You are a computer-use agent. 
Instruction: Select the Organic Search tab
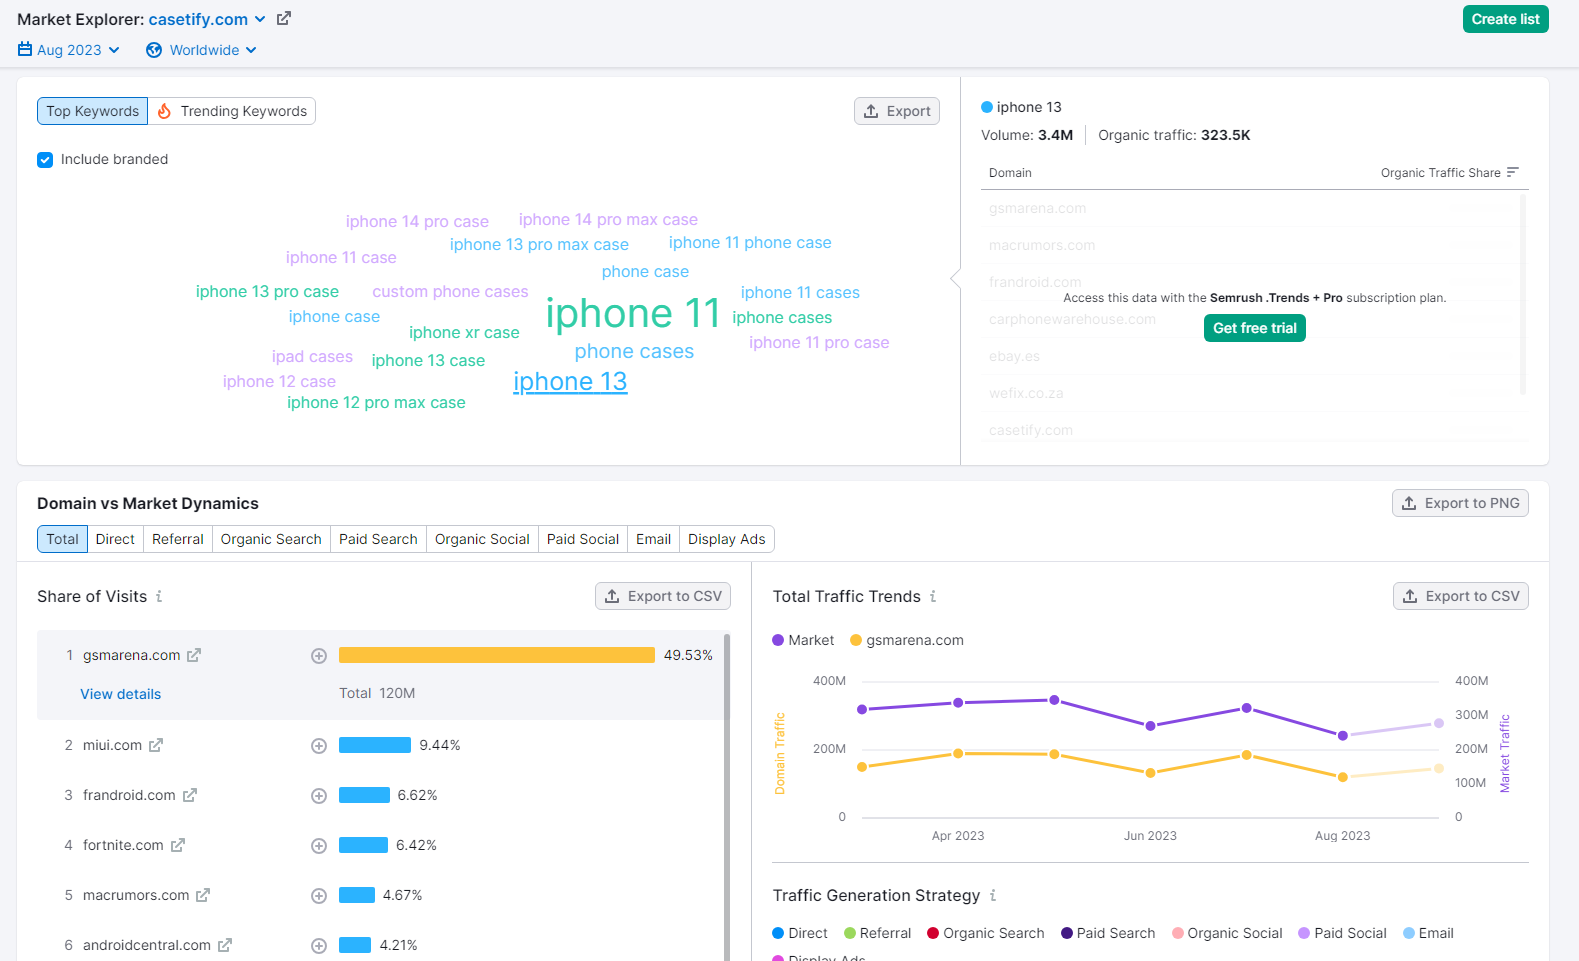[x=271, y=539]
